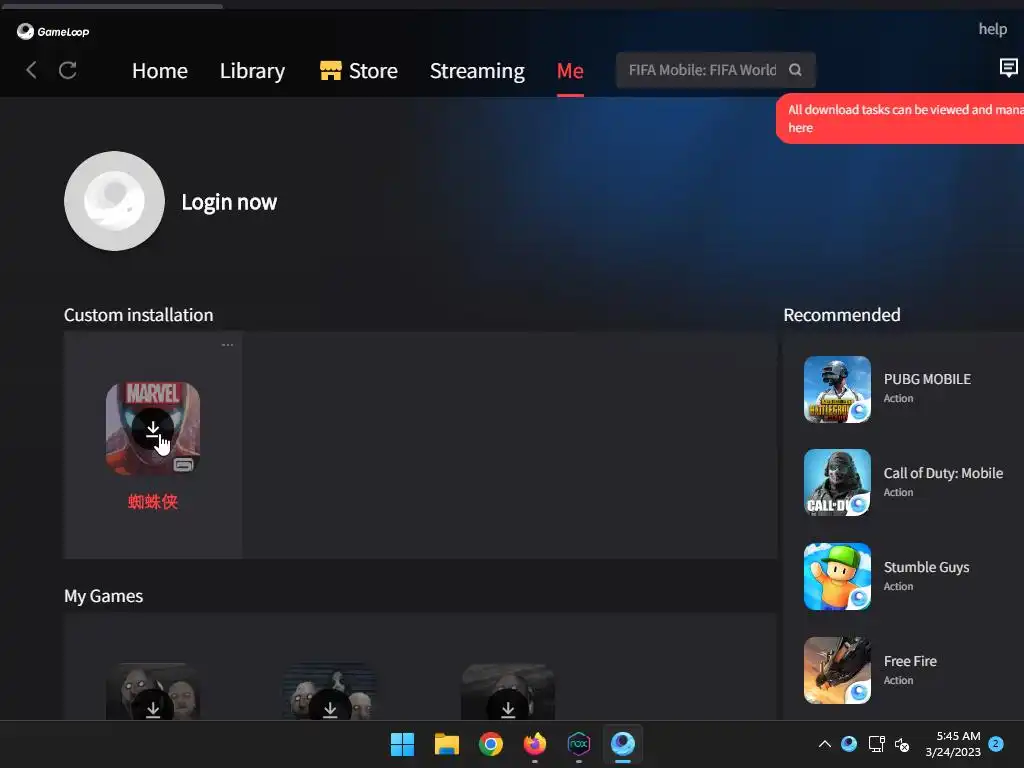
Task: Click Call of Duty: Mobile title
Action: (943, 473)
